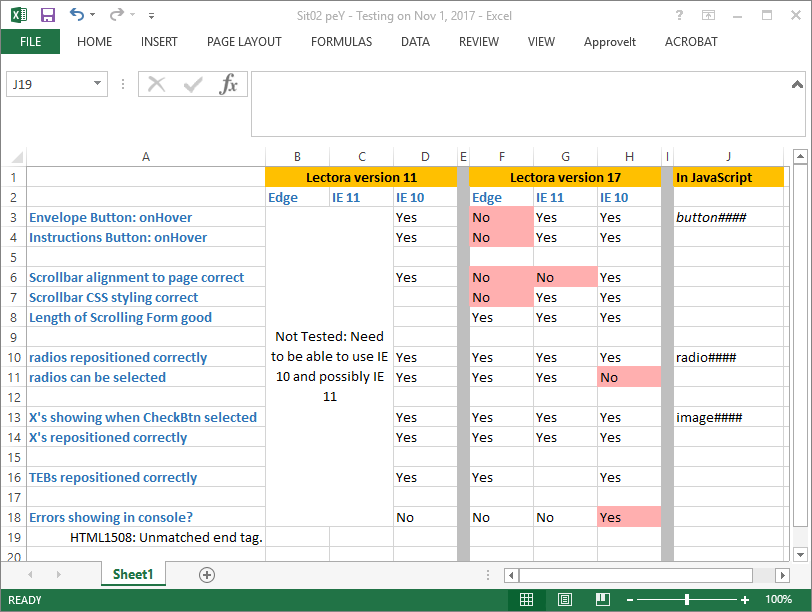Image resolution: width=812 pixels, height=612 pixels.
Task: Select the DATA ribbon tab
Action: point(415,41)
